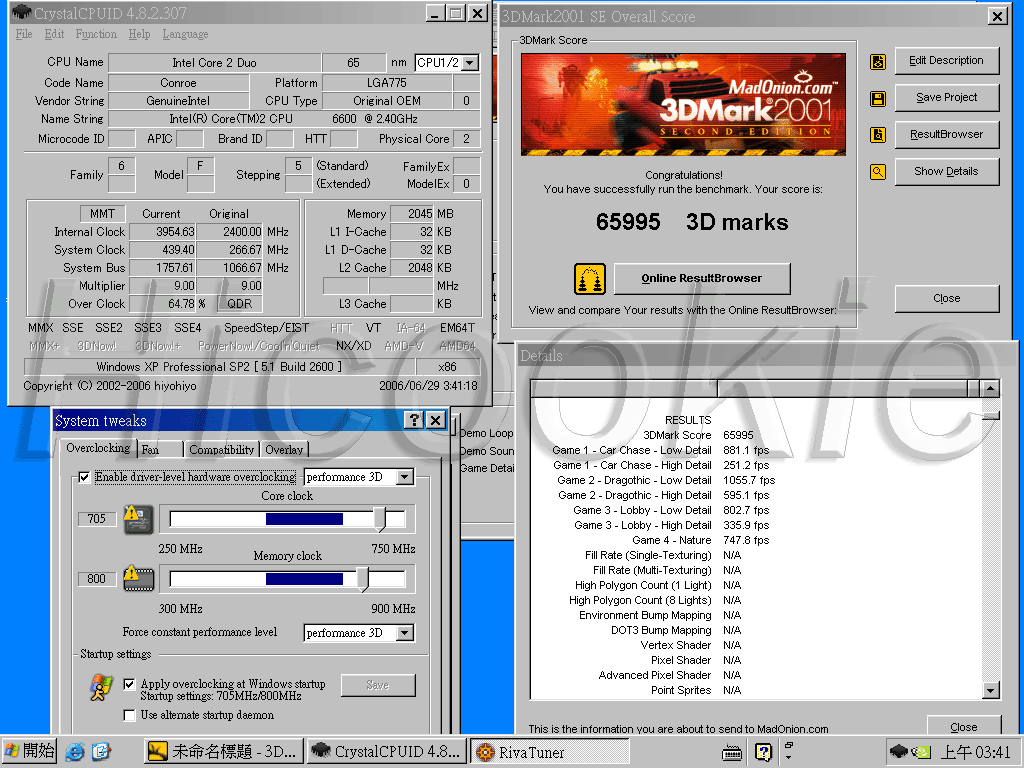Switch to the 3DMark taskbar button
Viewport: 1024px width, 768px height.
coord(225,752)
